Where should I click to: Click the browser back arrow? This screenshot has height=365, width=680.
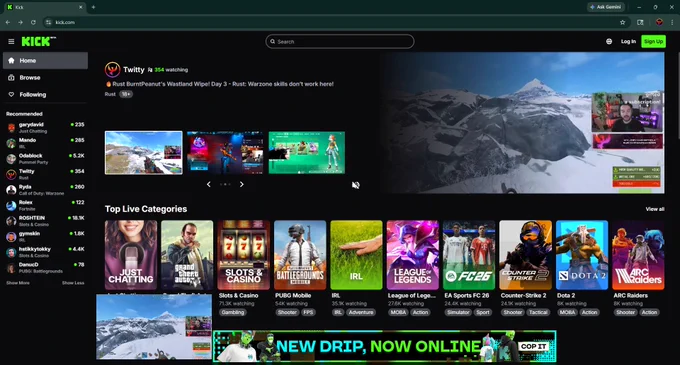(x=8, y=22)
